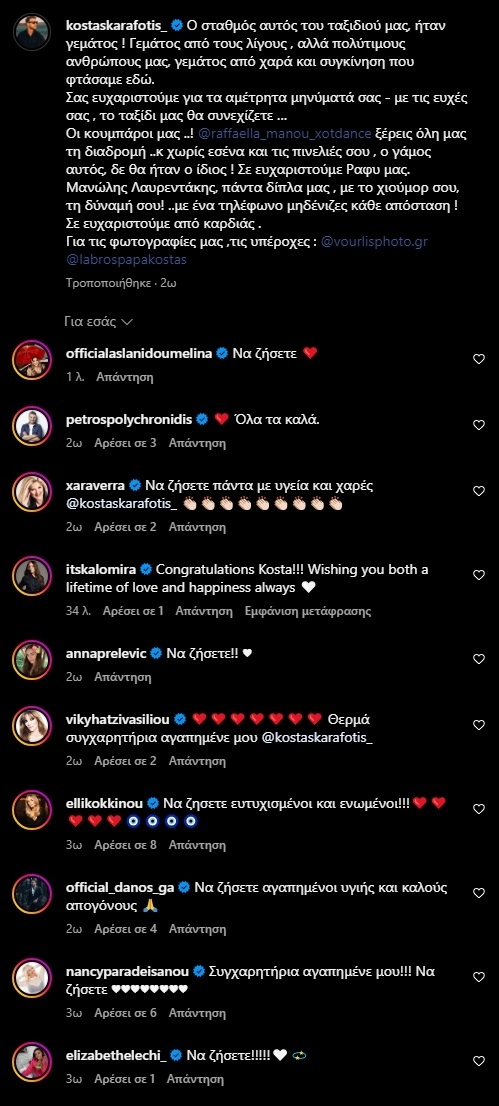This screenshot has height=1106, width=499.
Task: Like vikyhatzivasiliou's comment via the heart icon
Action: pyautogui.click(x=479, y=724)
